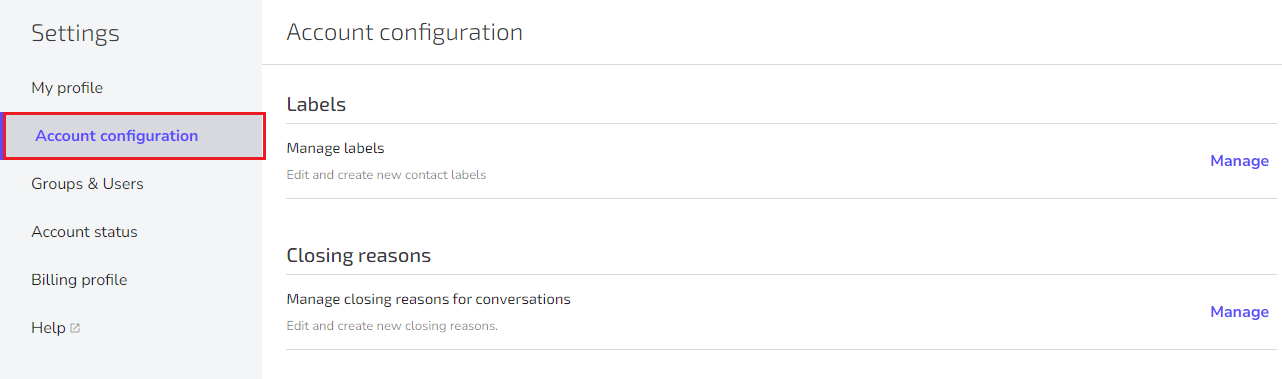1282x379 pixels.
Task: Click the Account configuration page title
Action: click(x=404, y=32)
